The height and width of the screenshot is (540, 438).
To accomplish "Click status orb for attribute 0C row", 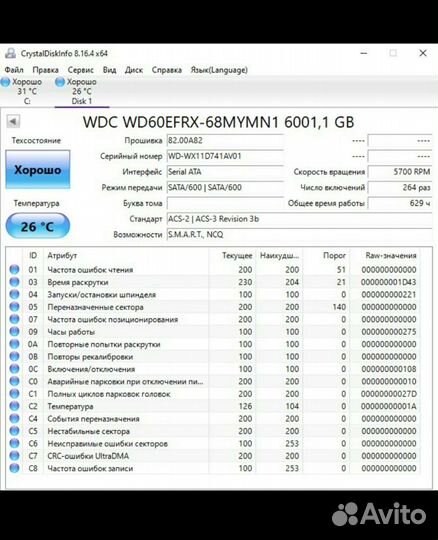I will click(x=14, y=369).
